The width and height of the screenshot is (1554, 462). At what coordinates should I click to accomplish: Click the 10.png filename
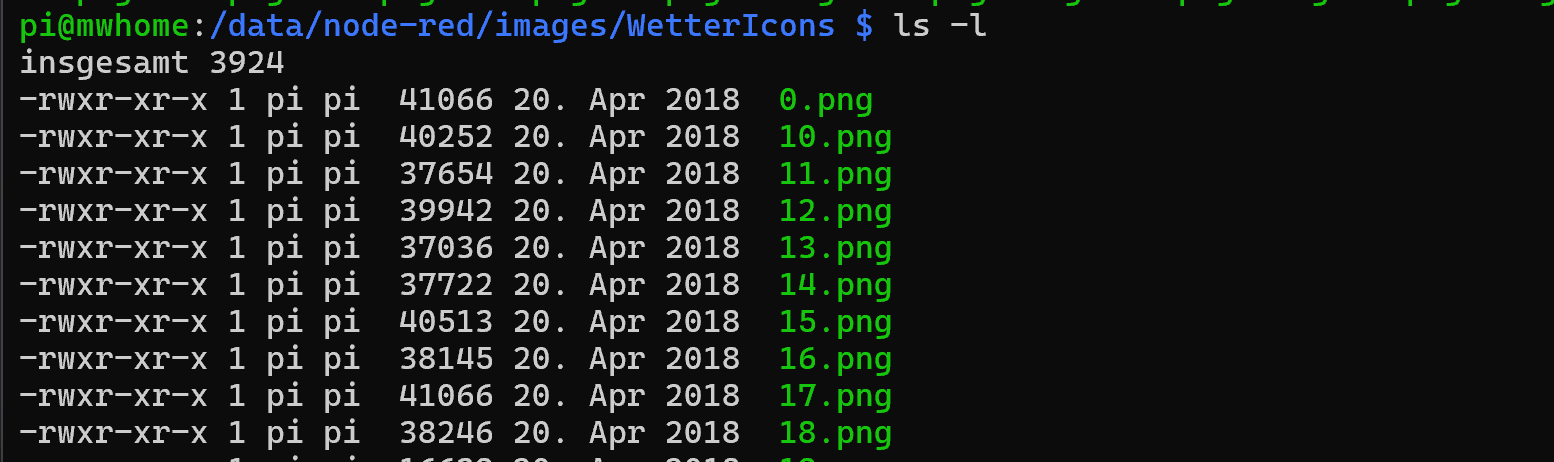tap(835, 137)
